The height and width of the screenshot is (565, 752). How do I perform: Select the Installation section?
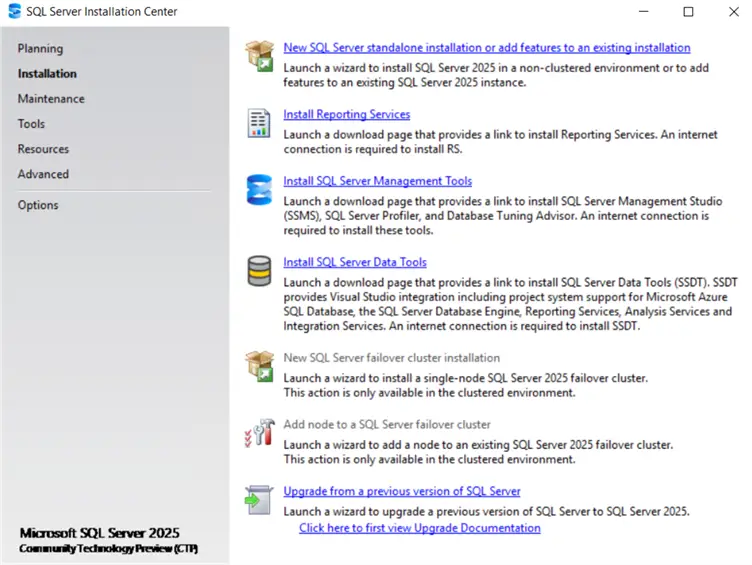[47, 74]
